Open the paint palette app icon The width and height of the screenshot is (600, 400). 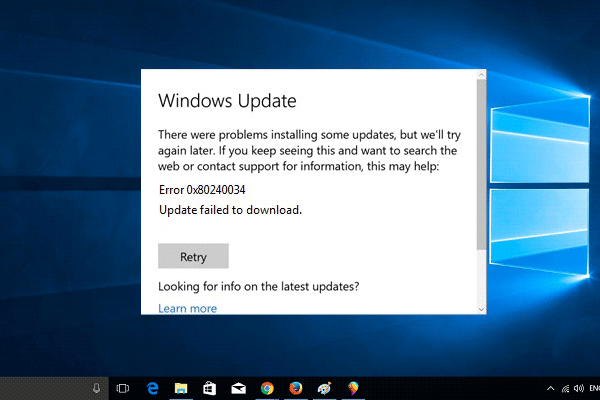coord(325,387)
